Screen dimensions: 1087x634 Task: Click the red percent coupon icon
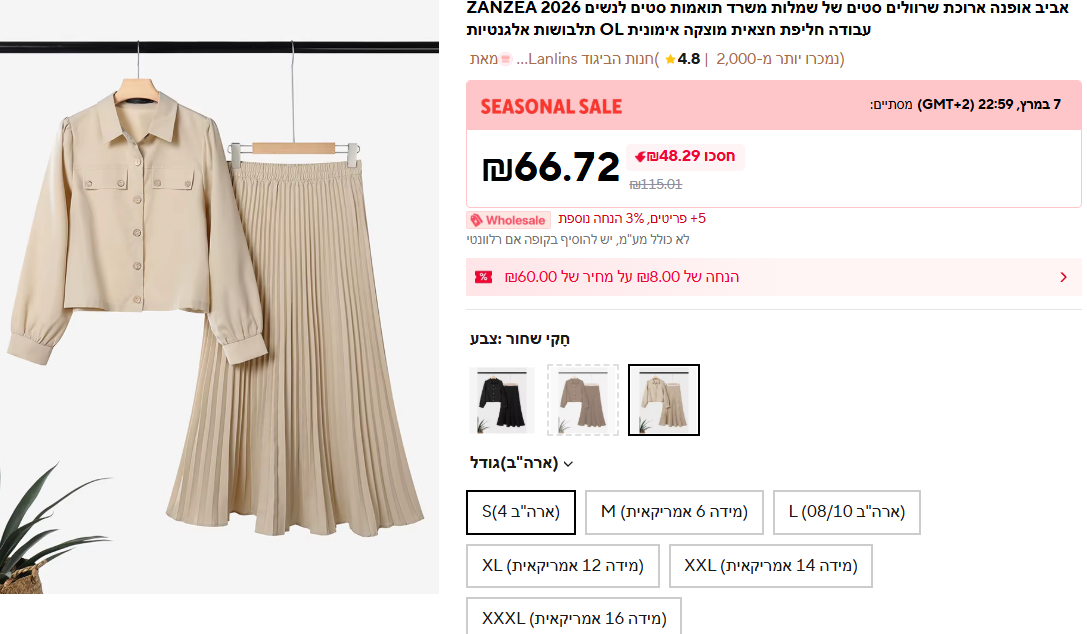click(484, 277)
